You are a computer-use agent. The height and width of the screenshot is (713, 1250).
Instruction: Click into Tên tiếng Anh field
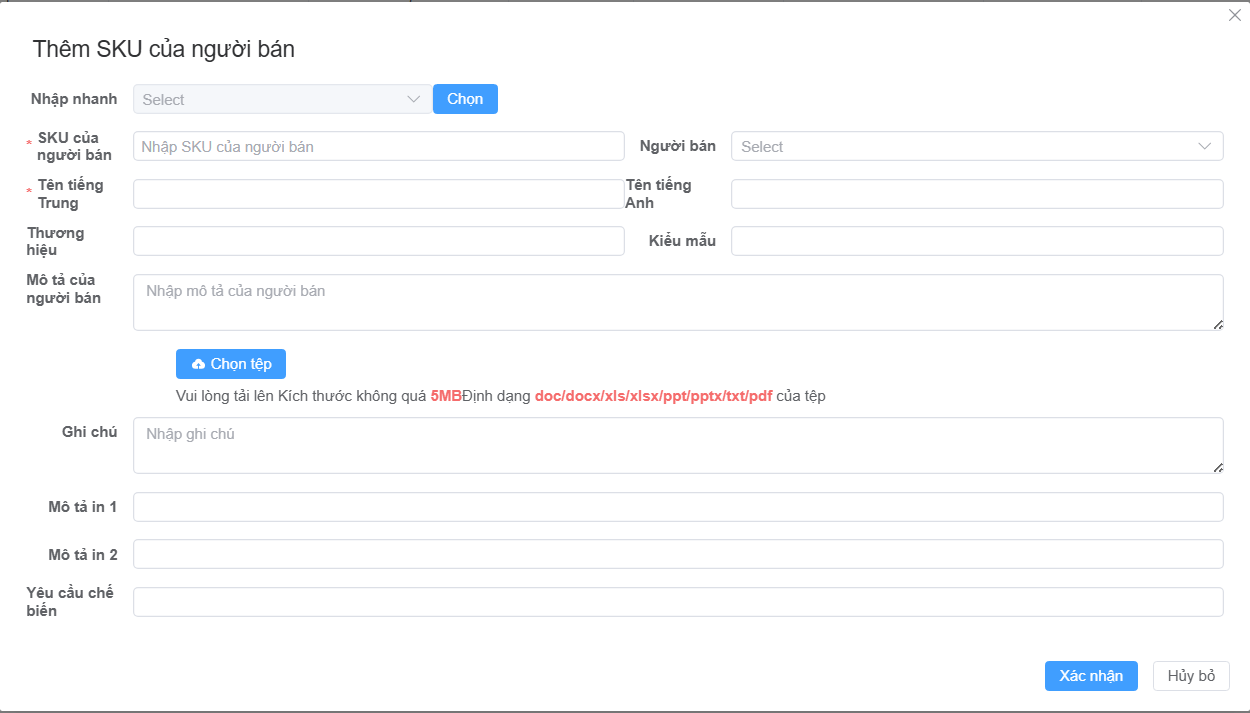coord(976,194)
